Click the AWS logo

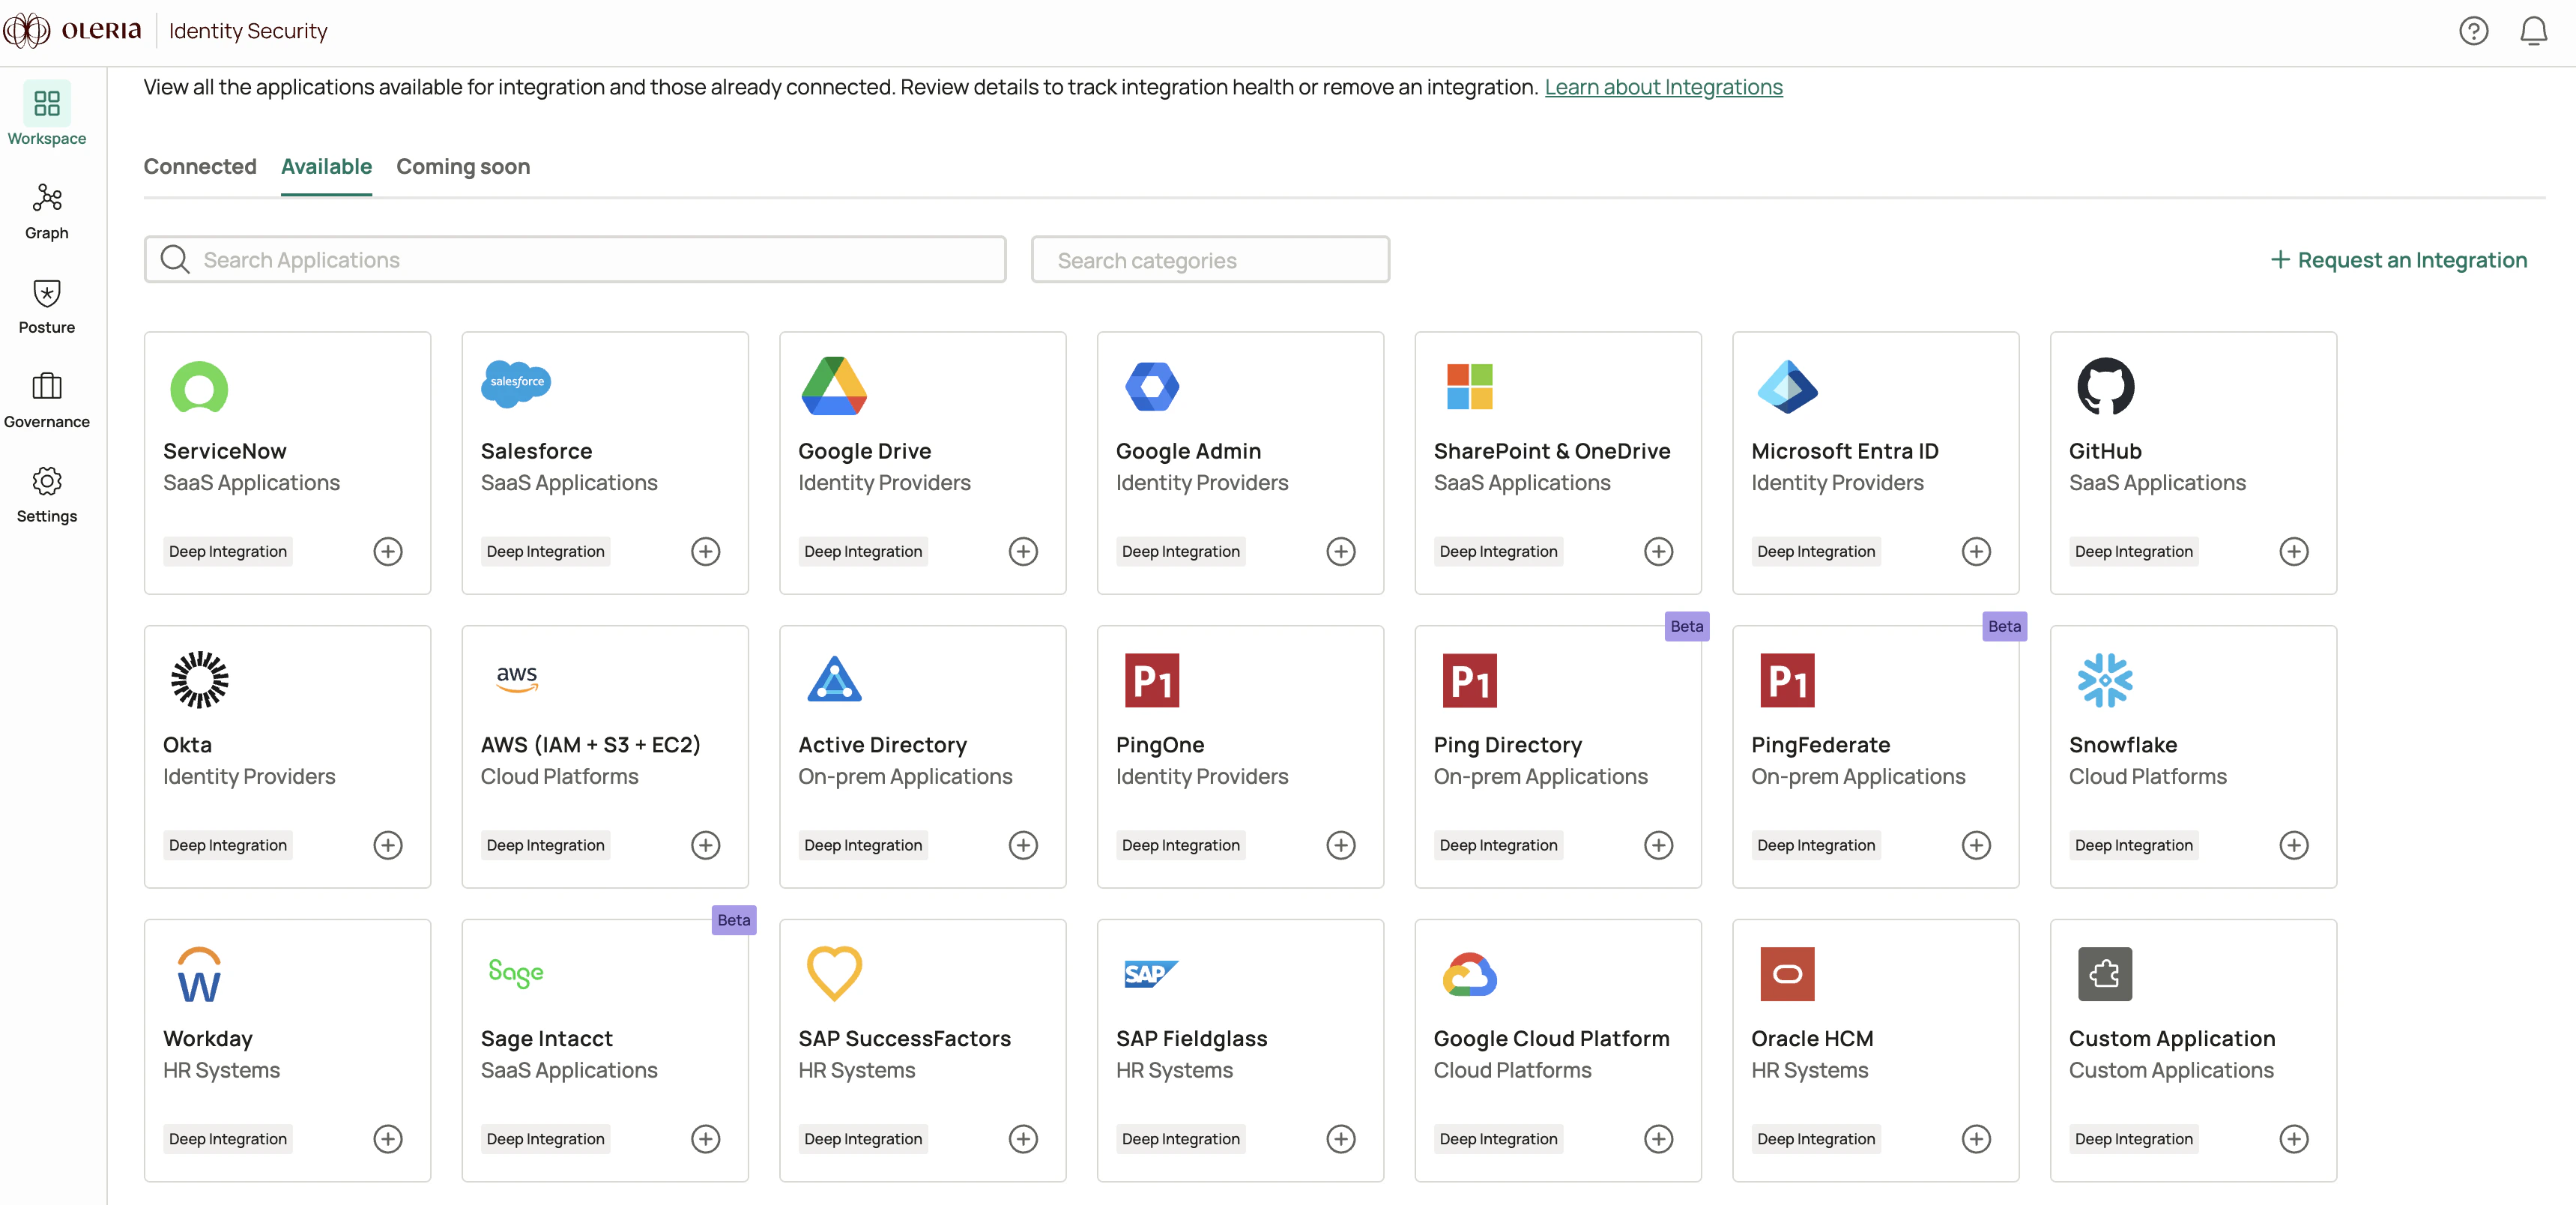pyautogui.click(x=517, y=679)
